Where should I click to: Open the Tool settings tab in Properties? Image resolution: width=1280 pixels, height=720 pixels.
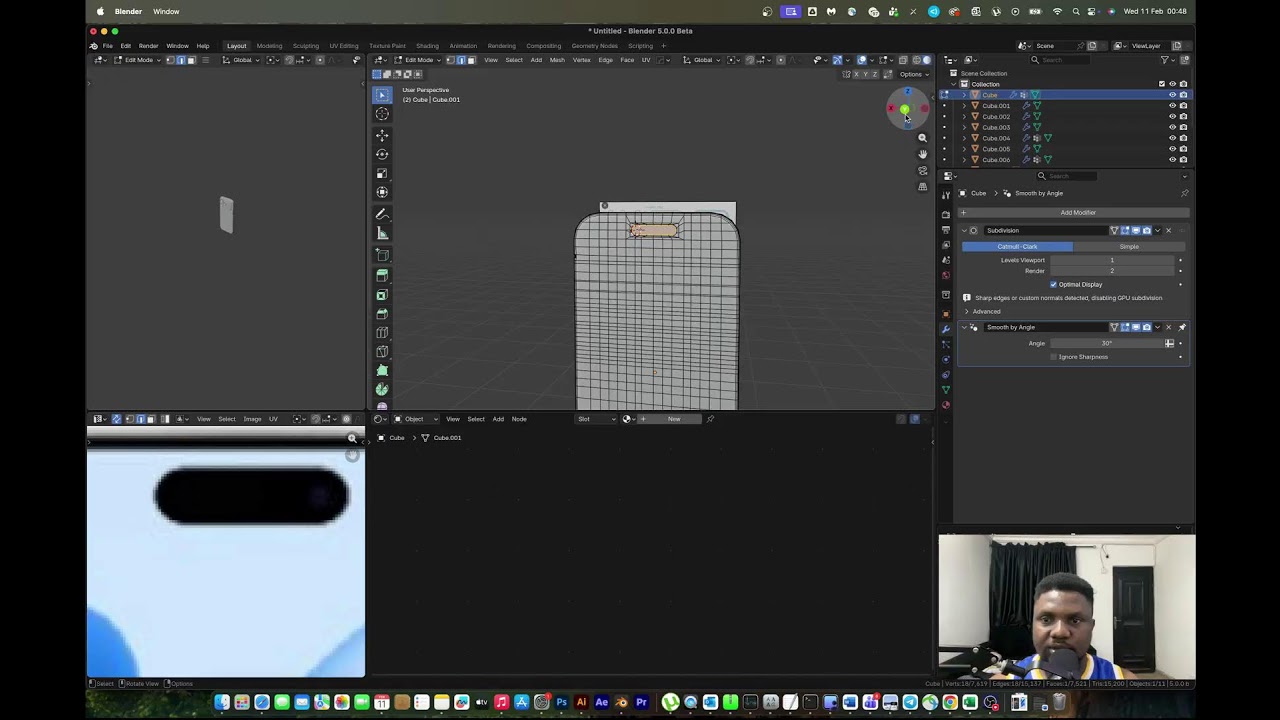946,195
